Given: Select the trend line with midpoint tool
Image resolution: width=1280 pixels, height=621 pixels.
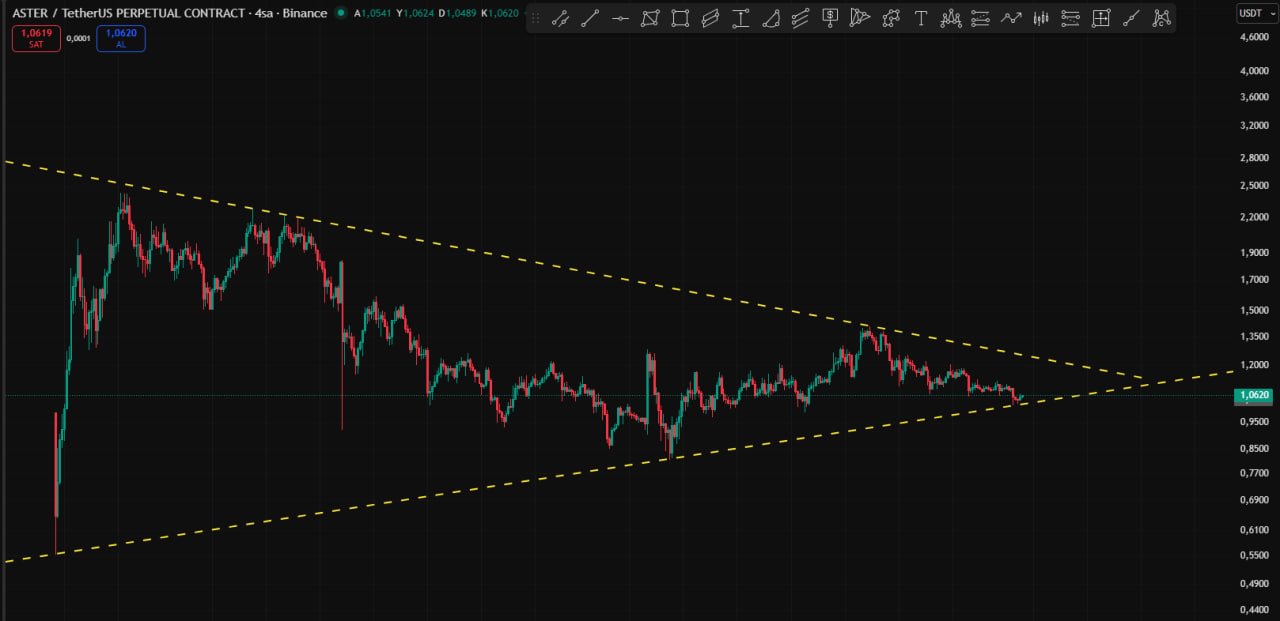Looking at the screenshot, I should pos(560,18).
